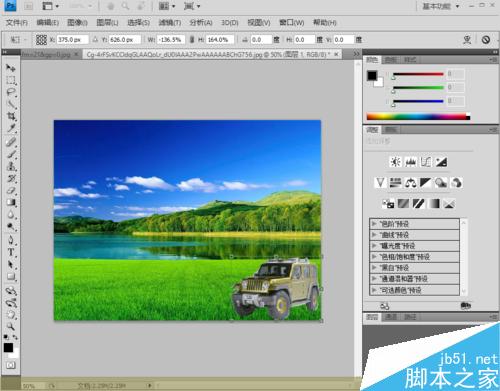Select the Lasso tool
Image resolution: width=500 pixels, height=391 pixels.
point(11,92)
